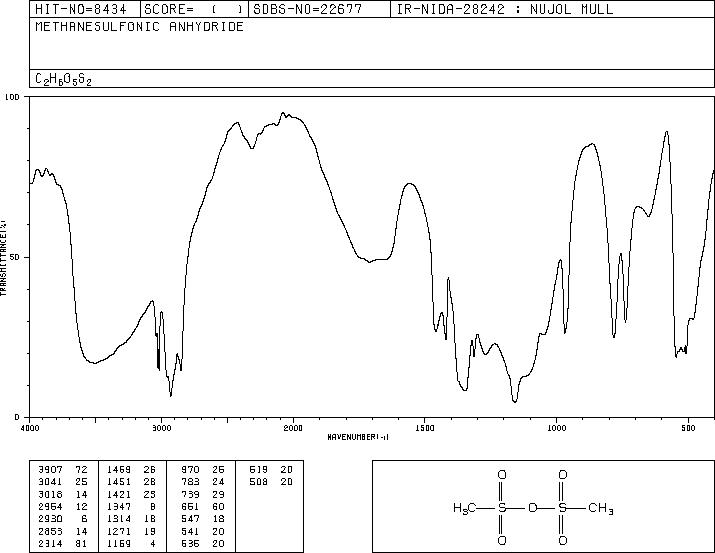Image resolution: width=715 pixels, height=553 pixels.
Task: Click the 4000 tick label on x-axis
Action: tap(30, 428)
